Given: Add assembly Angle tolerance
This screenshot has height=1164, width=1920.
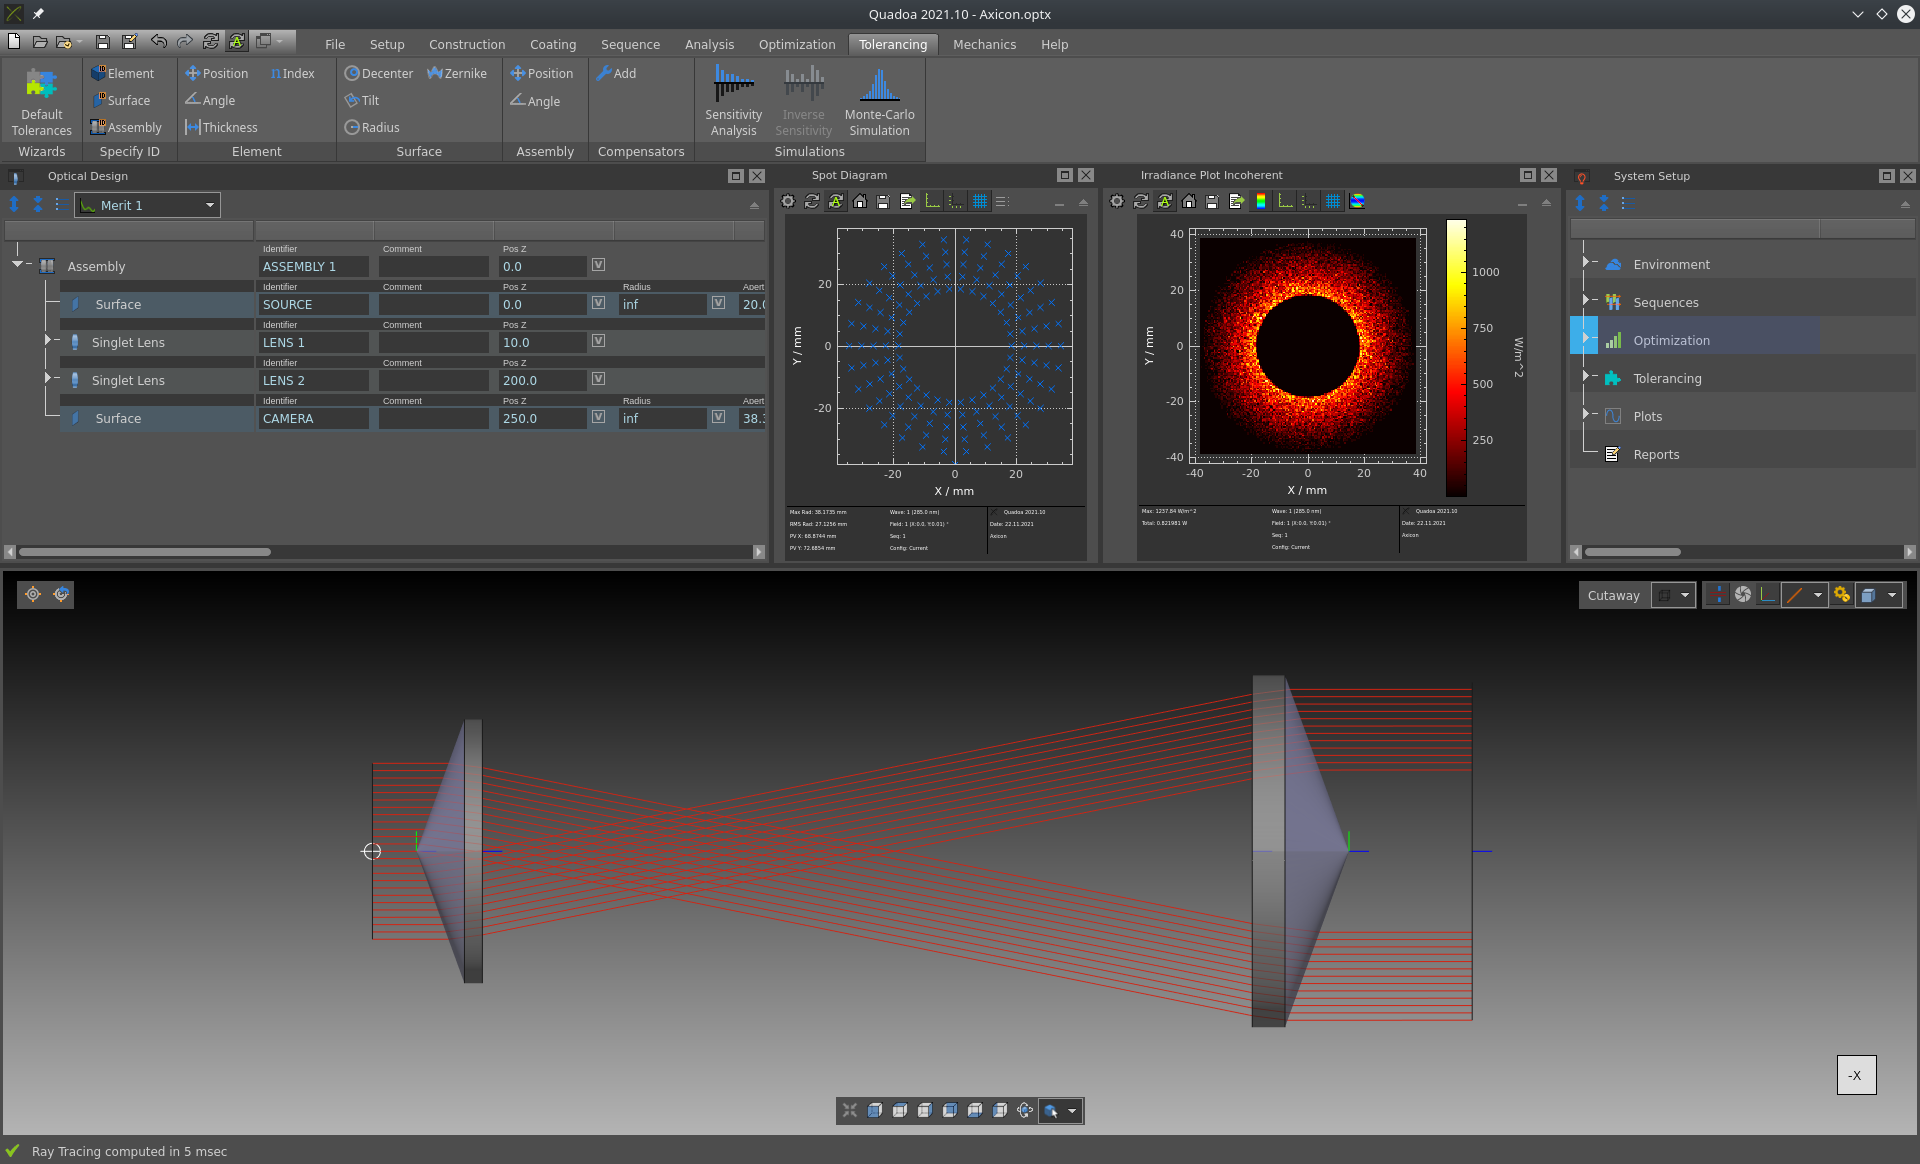Looking at the screenshot, I should click(x=535, y=101).
